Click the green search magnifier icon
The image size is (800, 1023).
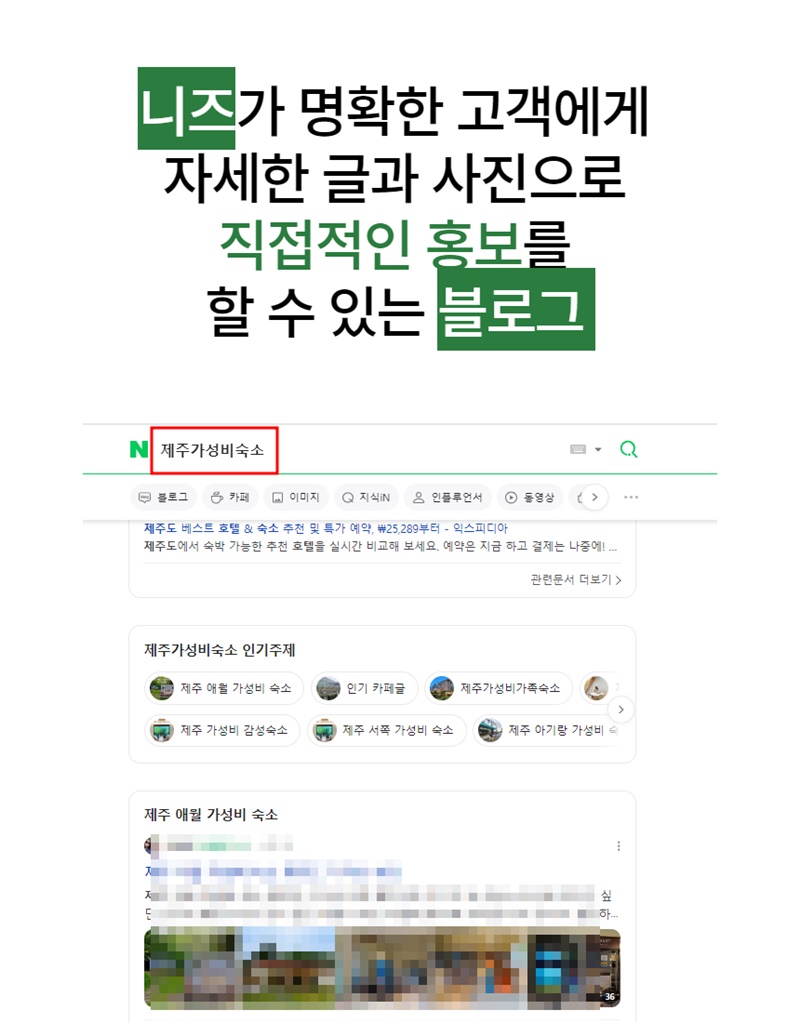tap(628, 449)
